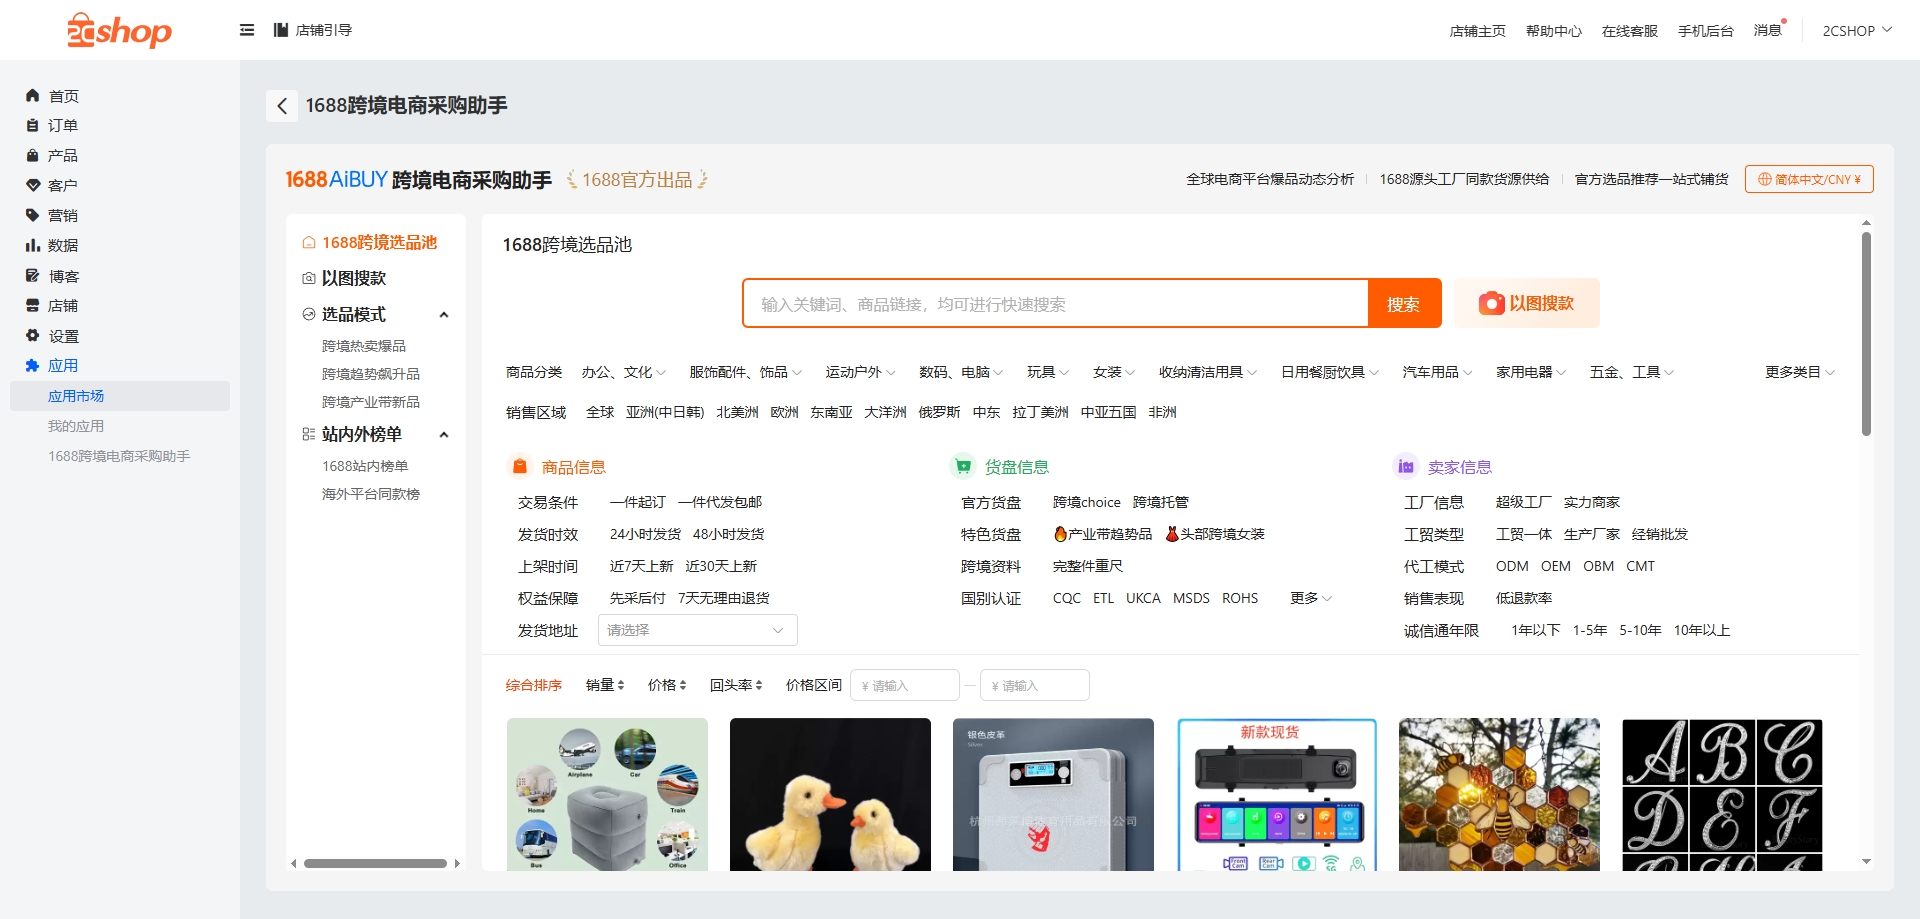
Task: Toggle the 10年以上 filter
Action: pyautogui.click(x=1702, y=630)
